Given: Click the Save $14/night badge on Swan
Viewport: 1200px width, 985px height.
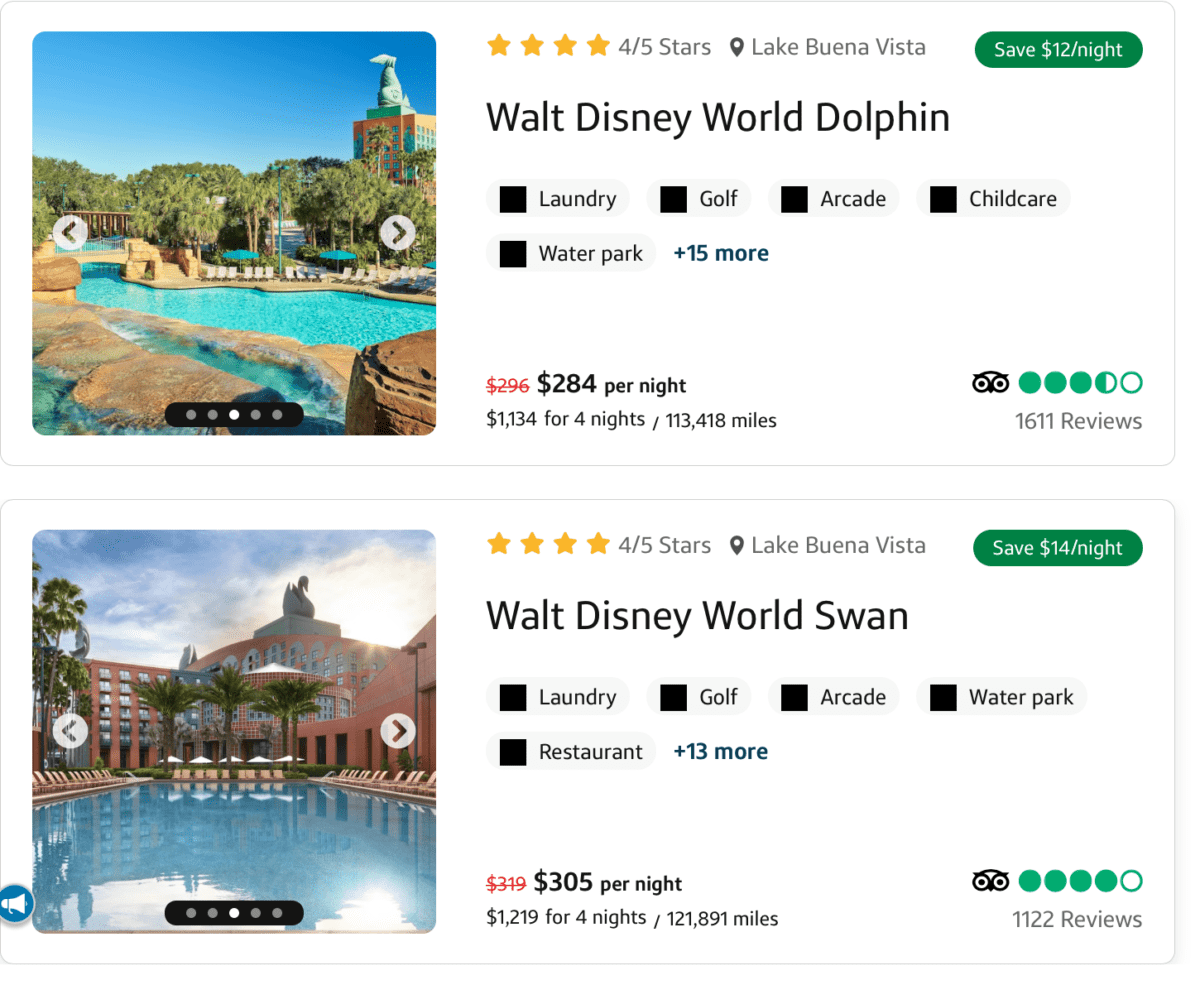Looking at the screenshot, I should (1057, 547).
